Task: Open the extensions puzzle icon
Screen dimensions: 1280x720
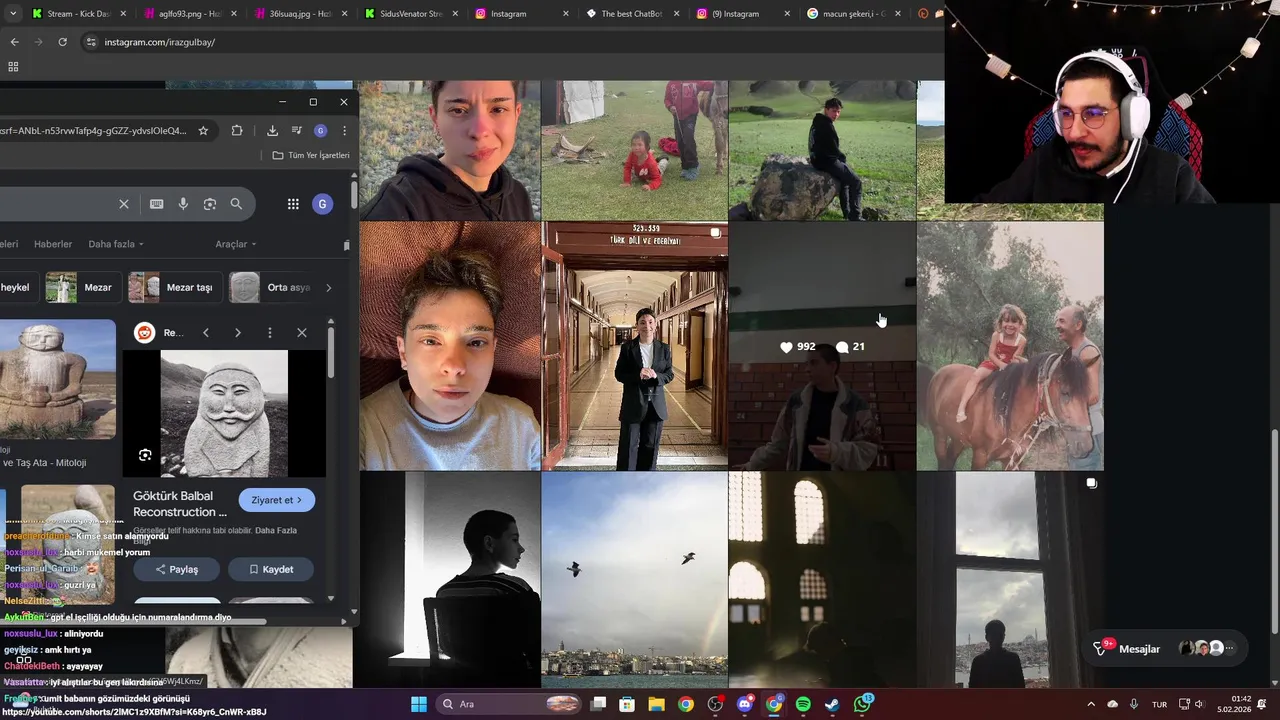Action: tap(237, 130)
